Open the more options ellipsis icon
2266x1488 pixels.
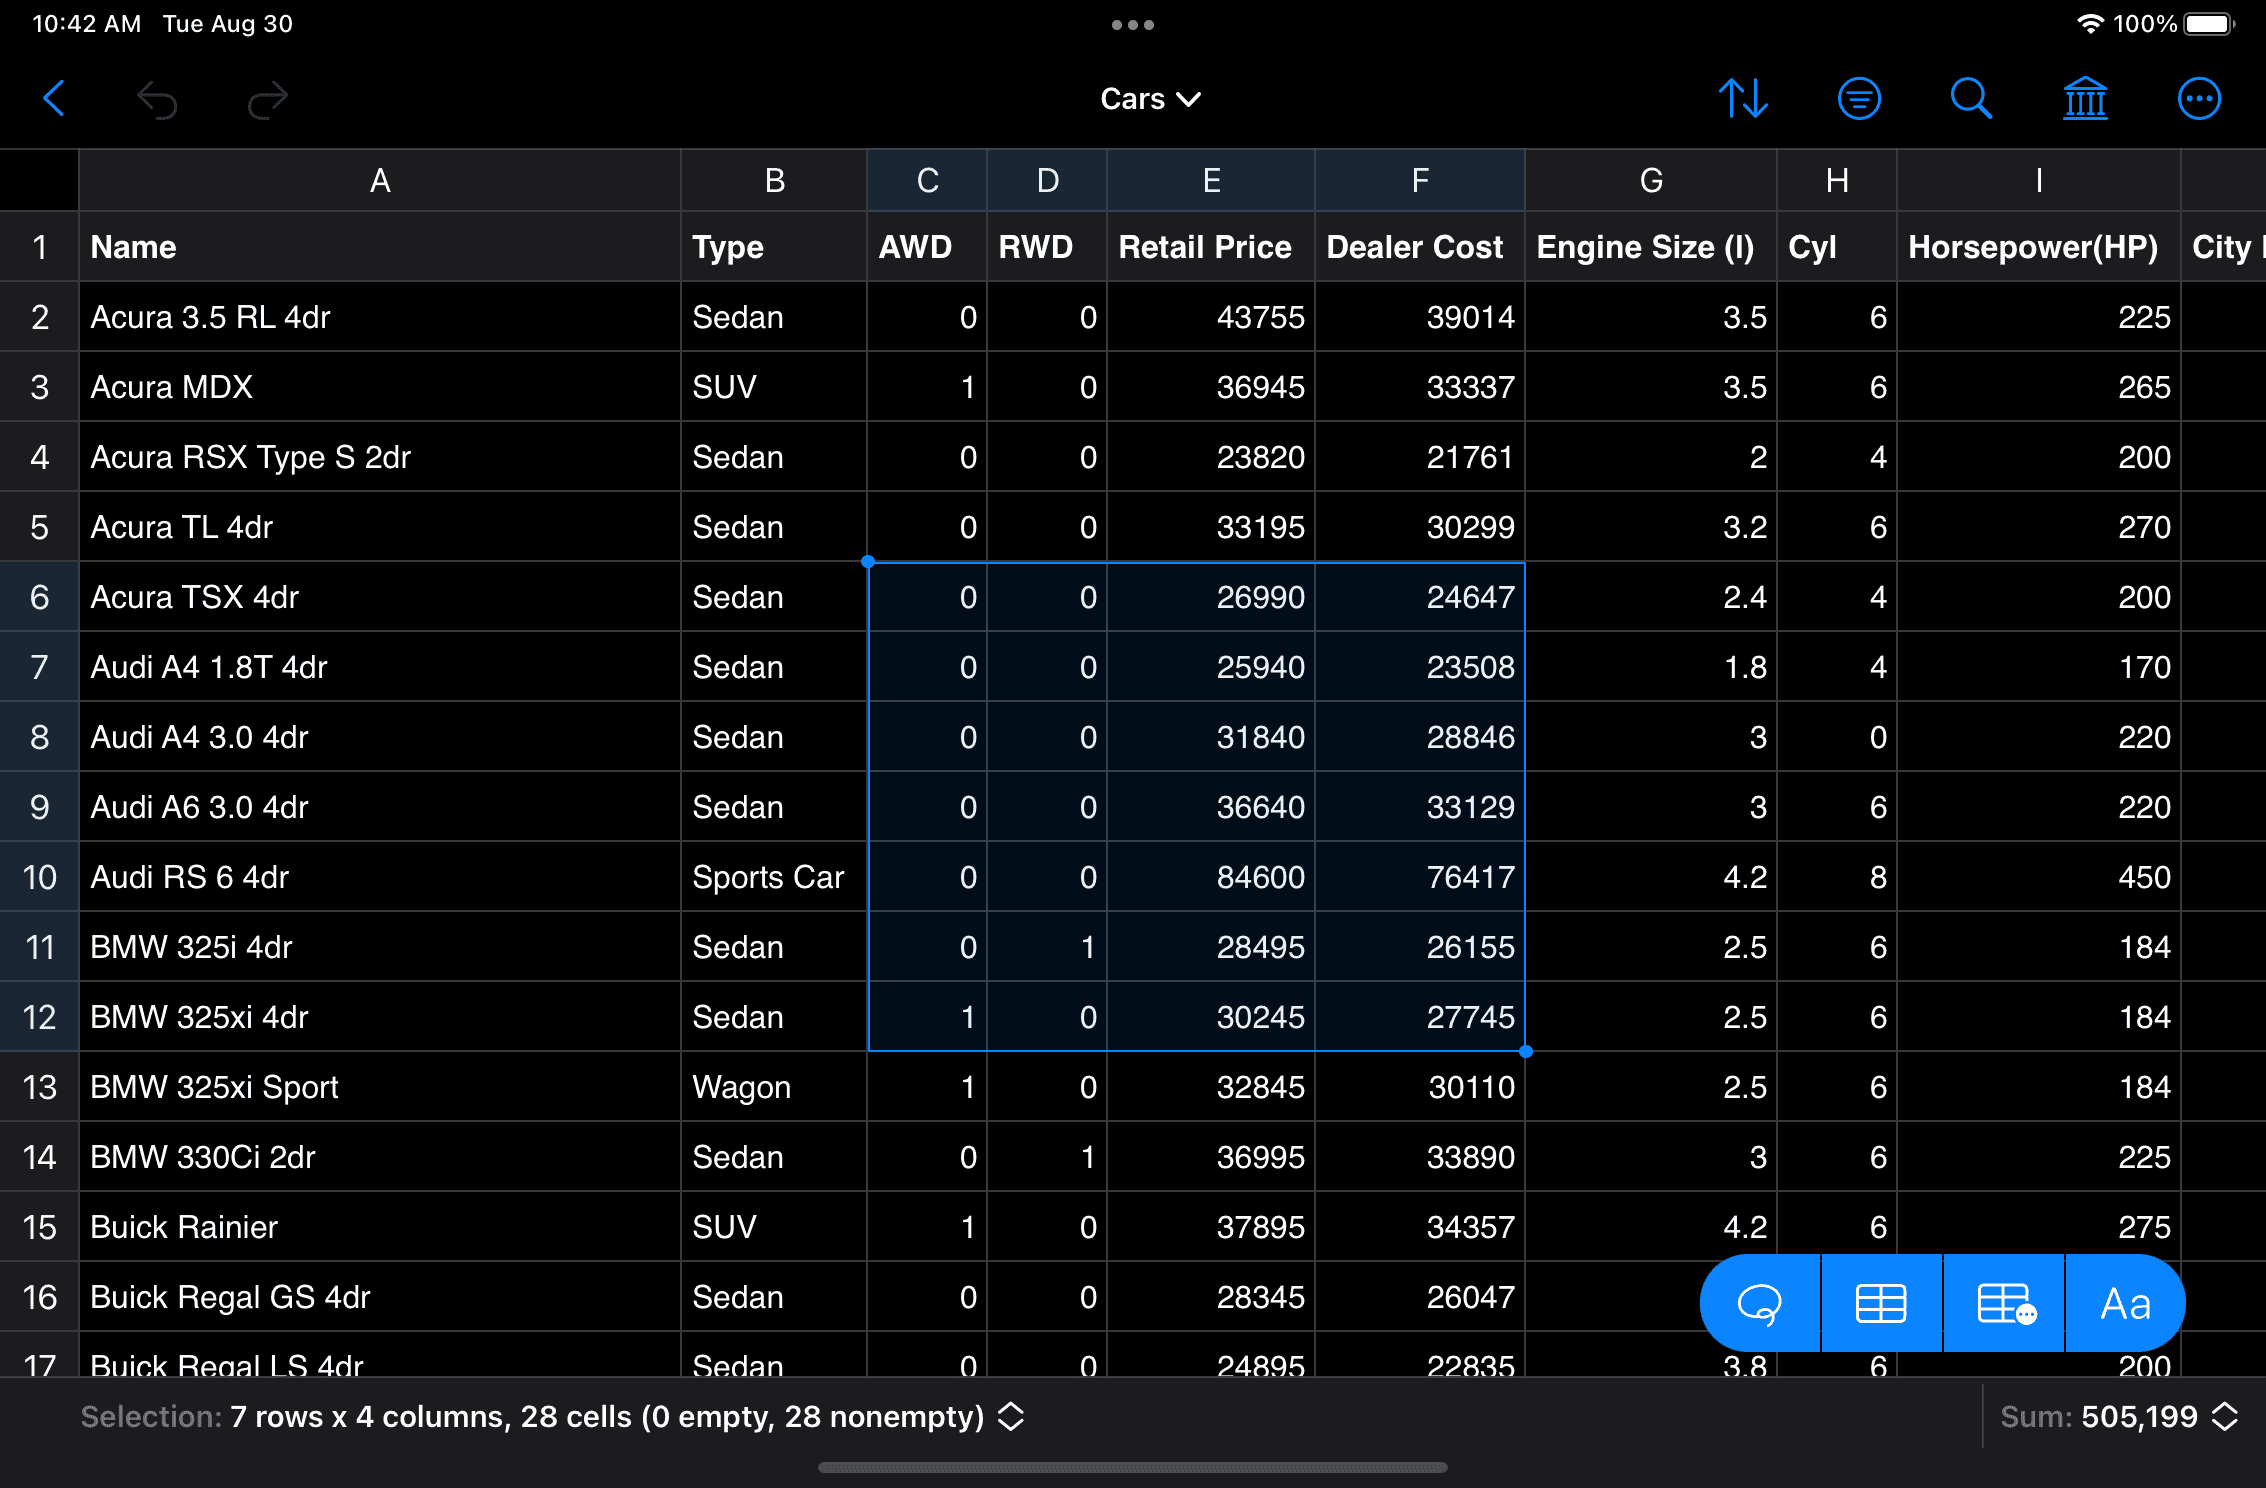click(2199, 99)
